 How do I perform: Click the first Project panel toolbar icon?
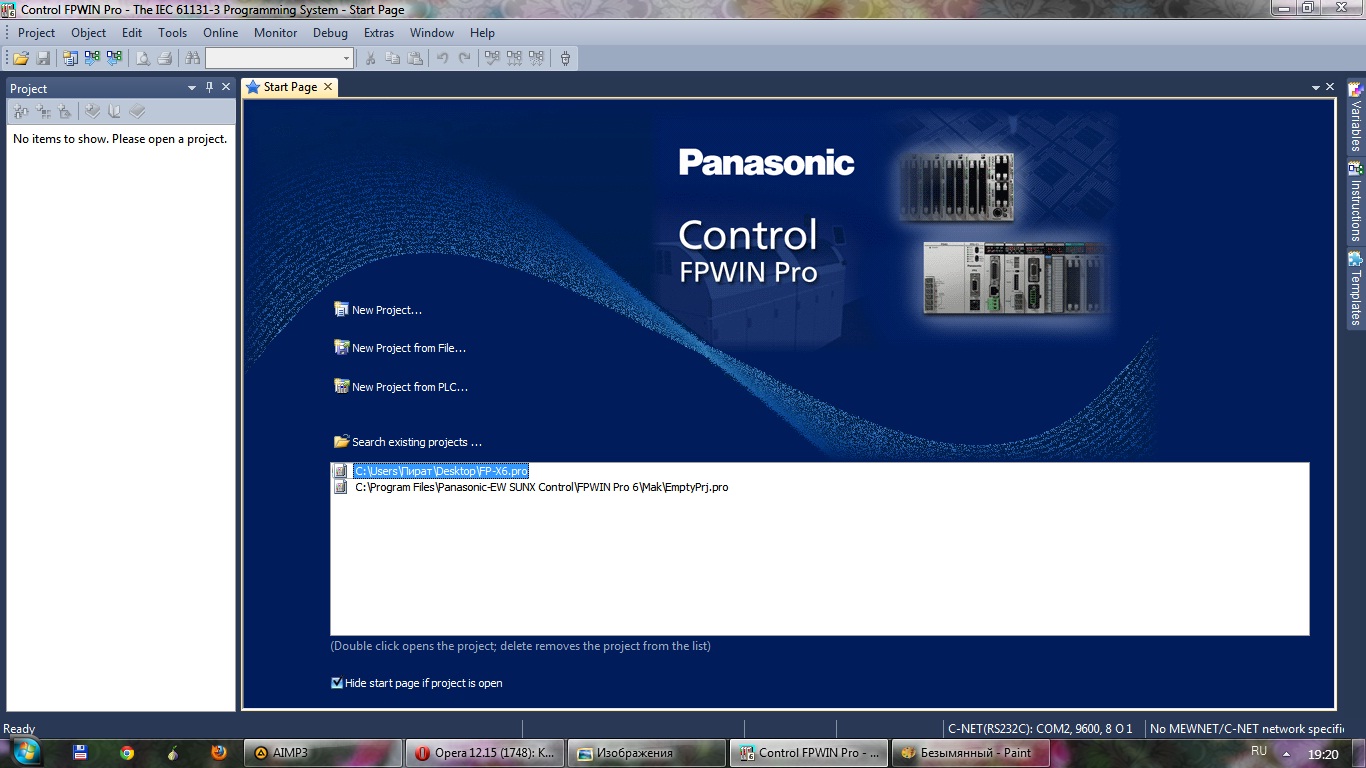coord(20,112)
